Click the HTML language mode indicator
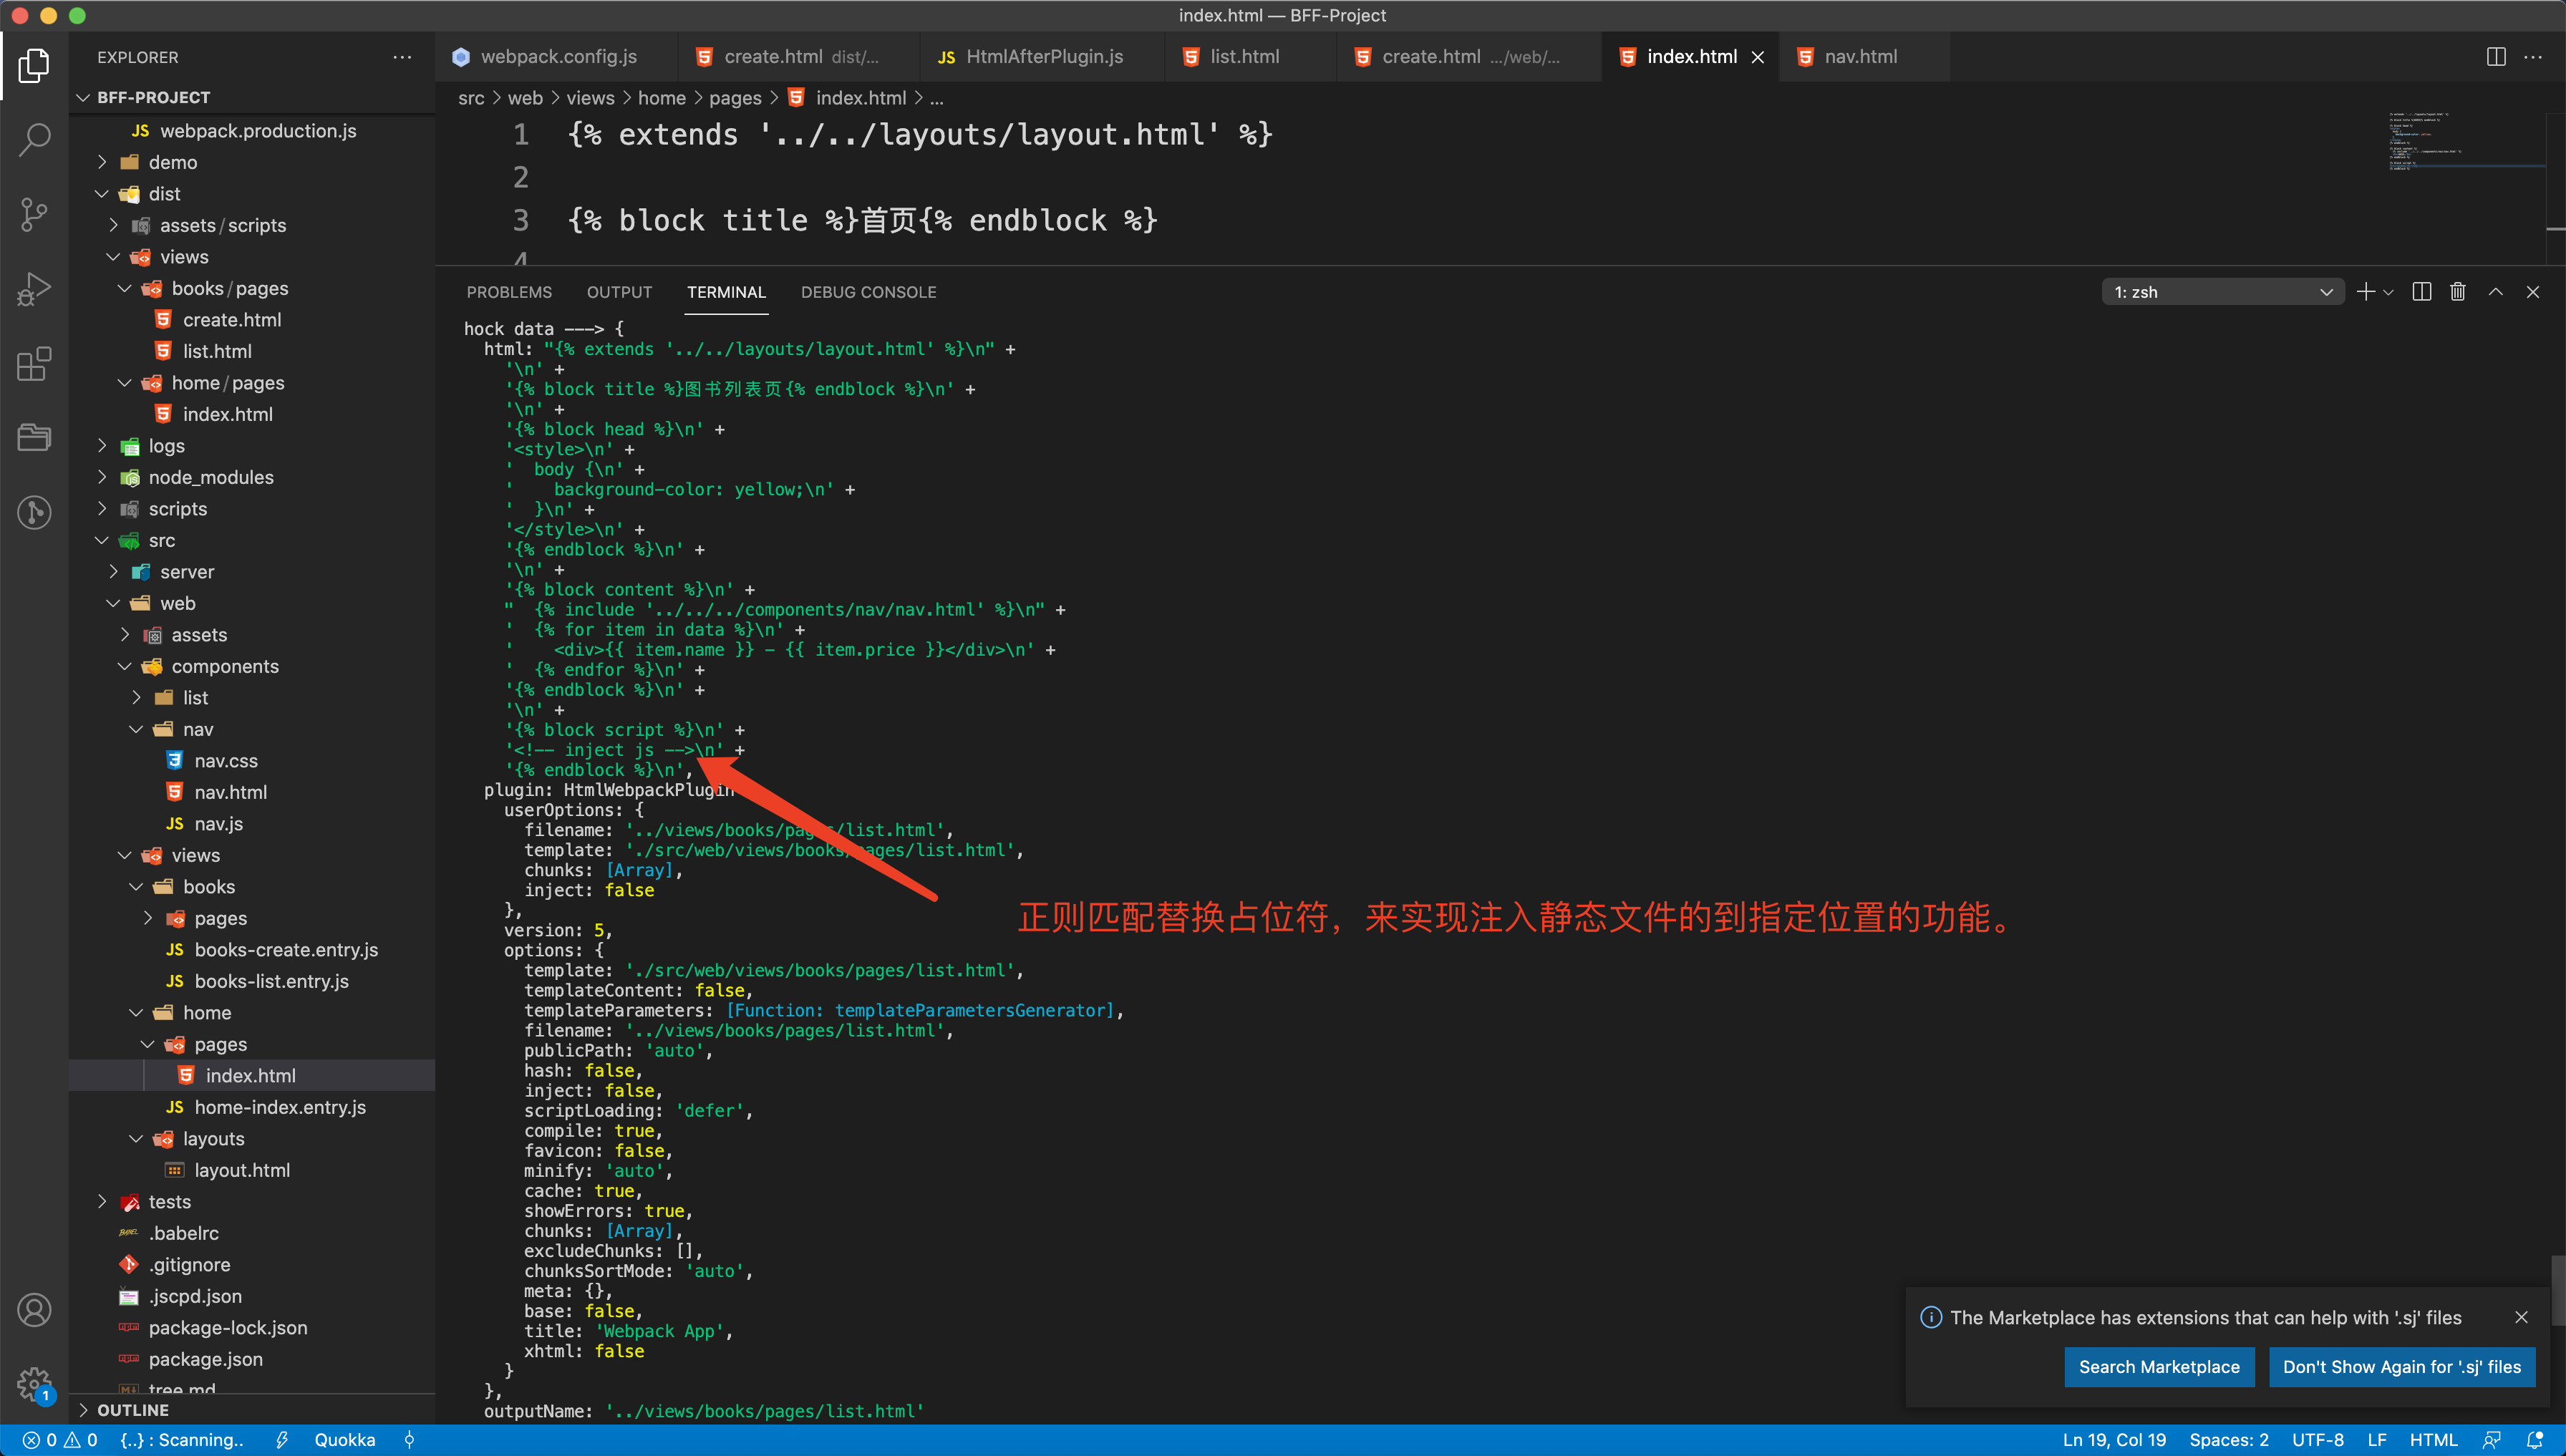 click(x=2433, y=1440)
